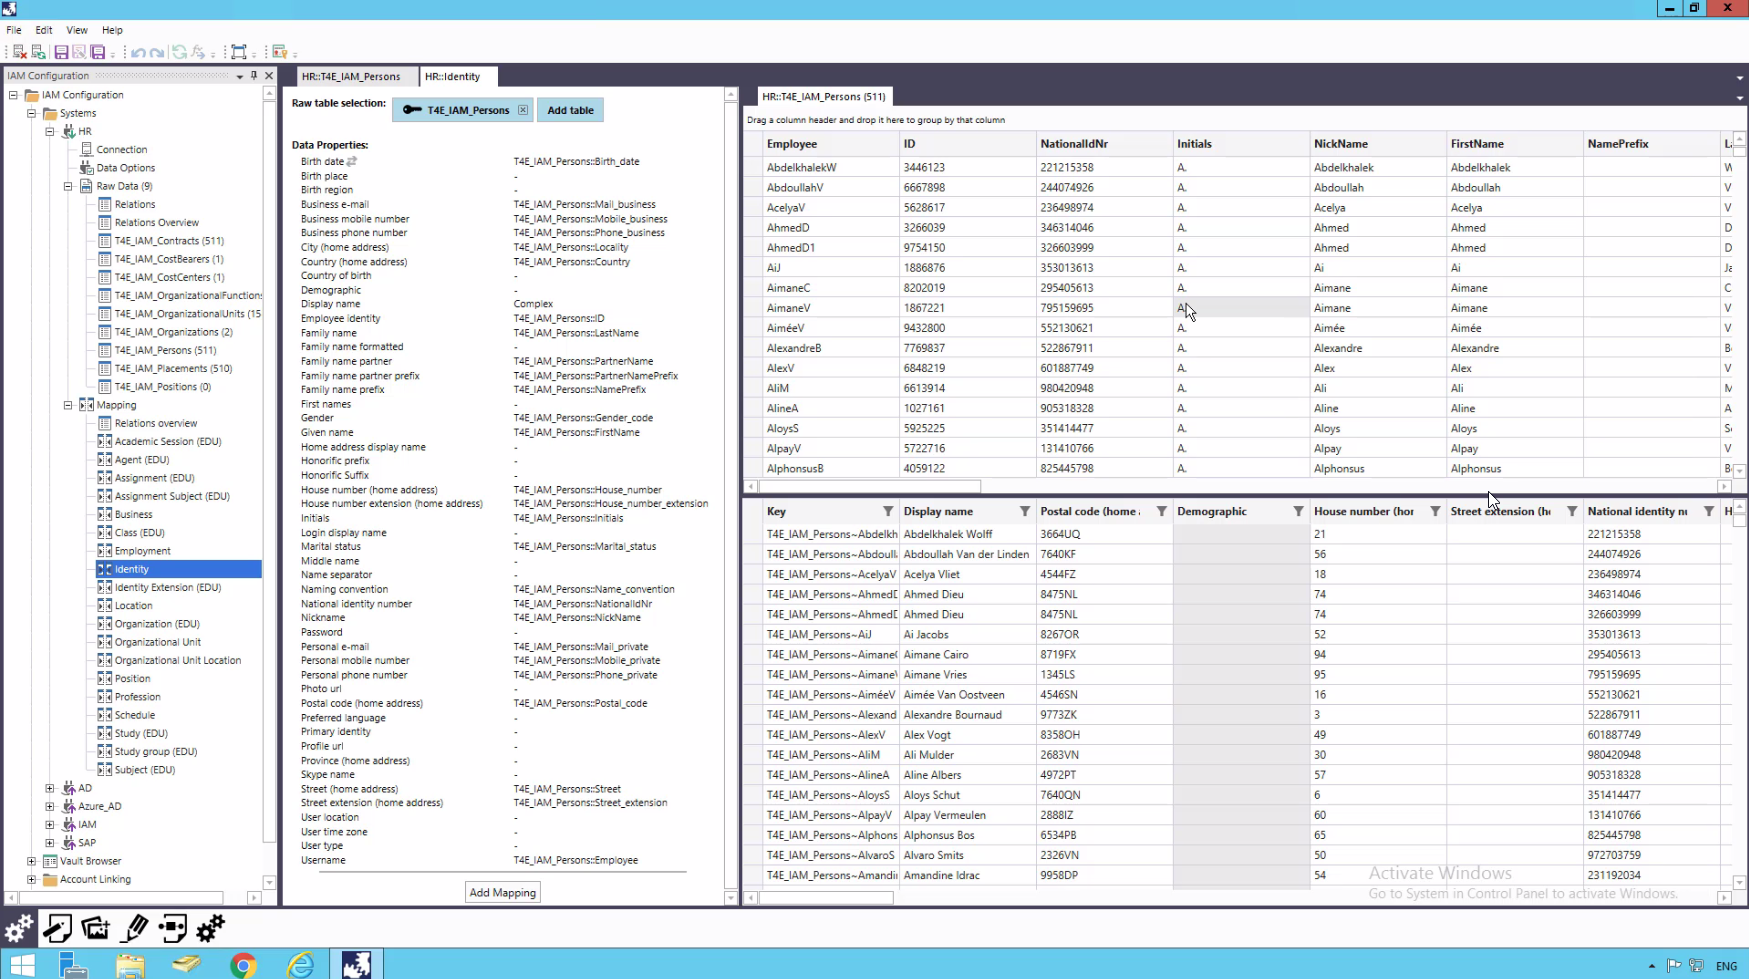
Task: Click the image stack icon in bottom bar
Action: coord(96,929)
